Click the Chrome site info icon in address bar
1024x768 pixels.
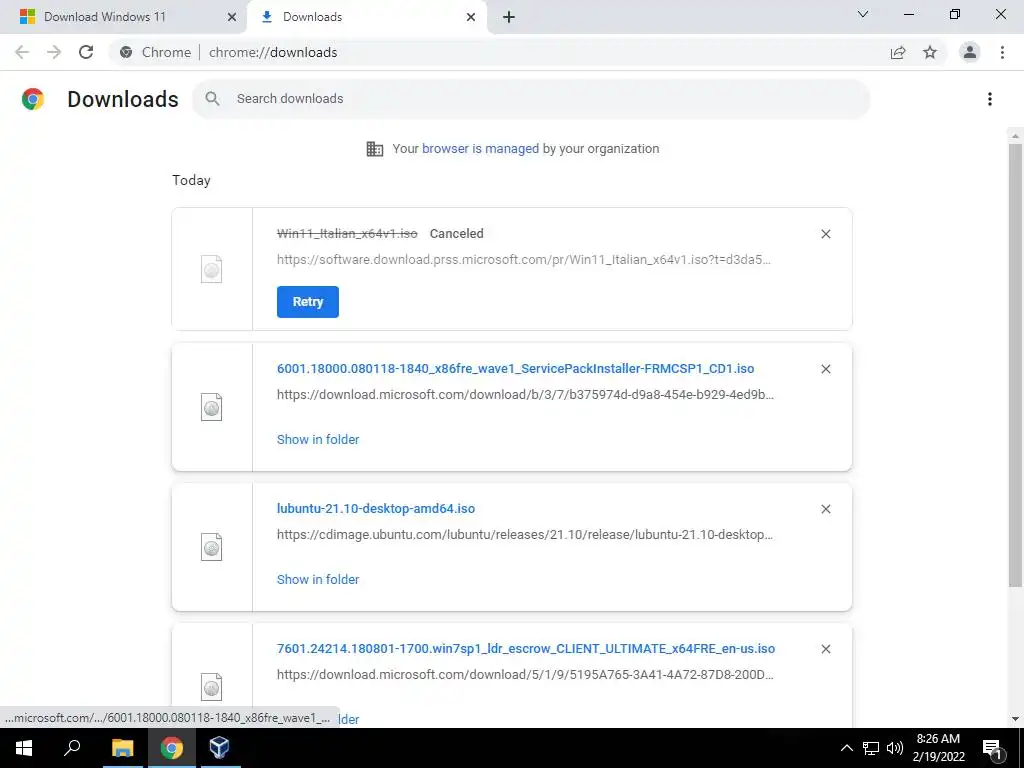(126, 52)
